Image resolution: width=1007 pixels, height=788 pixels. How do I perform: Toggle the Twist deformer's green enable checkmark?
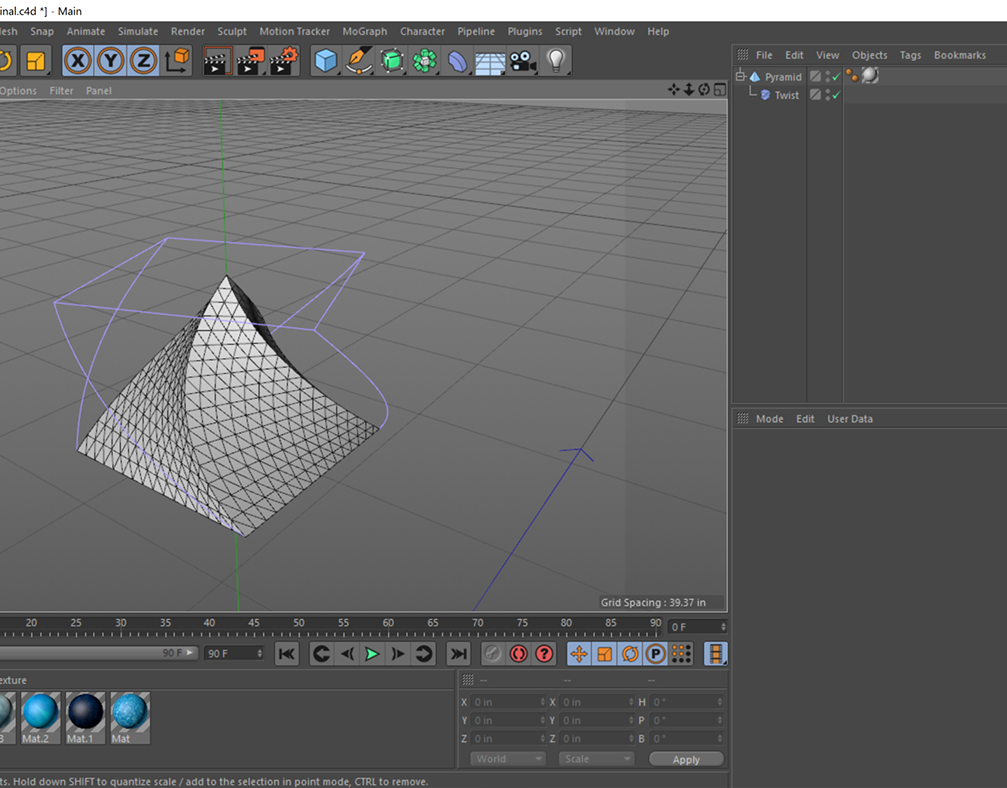[836, 96]
